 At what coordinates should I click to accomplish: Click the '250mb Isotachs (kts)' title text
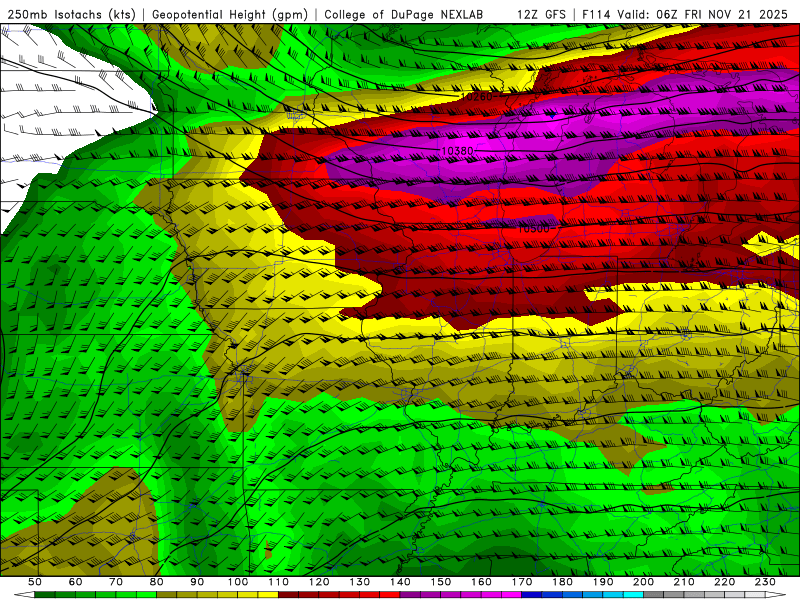click(x=71, y=15)
